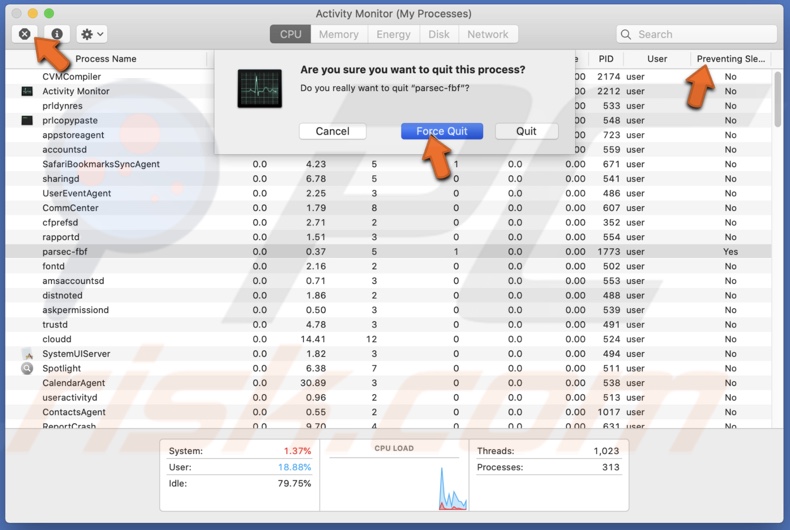Click the Spotlight magnifier row icon
Image resolution: width=790 pixels, height=530 pixels.
pyautogui.click(x=27, y=368)
